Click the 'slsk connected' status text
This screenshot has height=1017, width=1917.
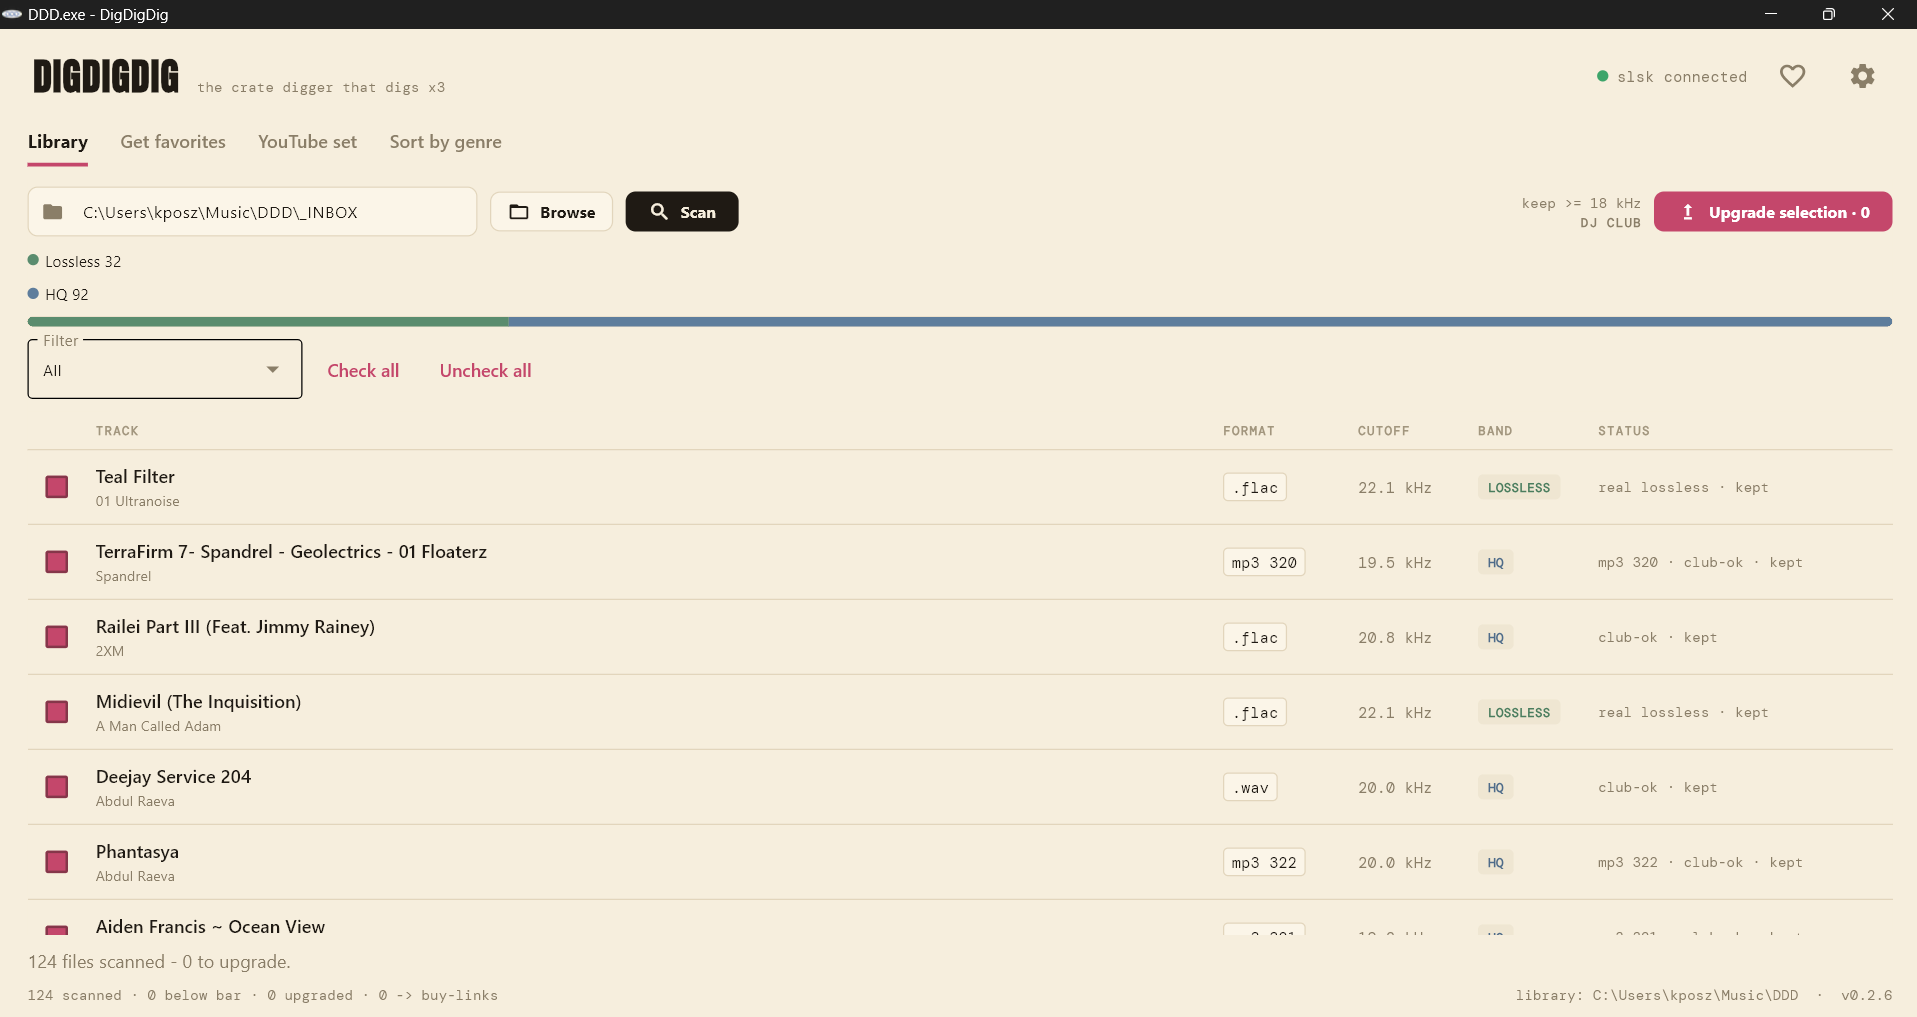pos(1682,77)
